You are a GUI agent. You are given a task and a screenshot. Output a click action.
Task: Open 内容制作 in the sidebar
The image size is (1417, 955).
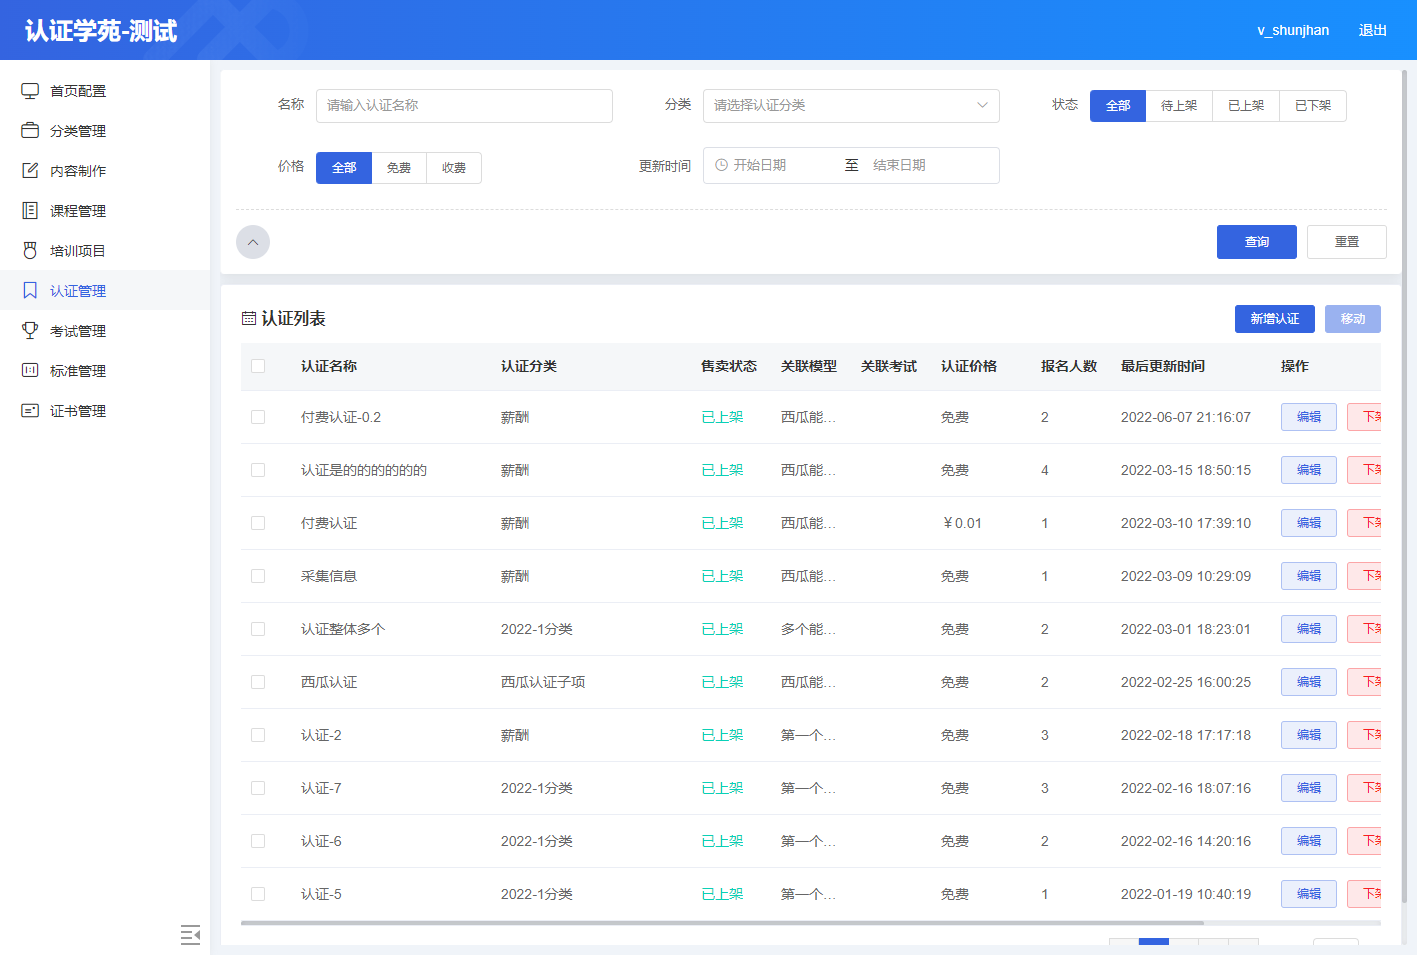pyautogui.click(x=105, y=171)
